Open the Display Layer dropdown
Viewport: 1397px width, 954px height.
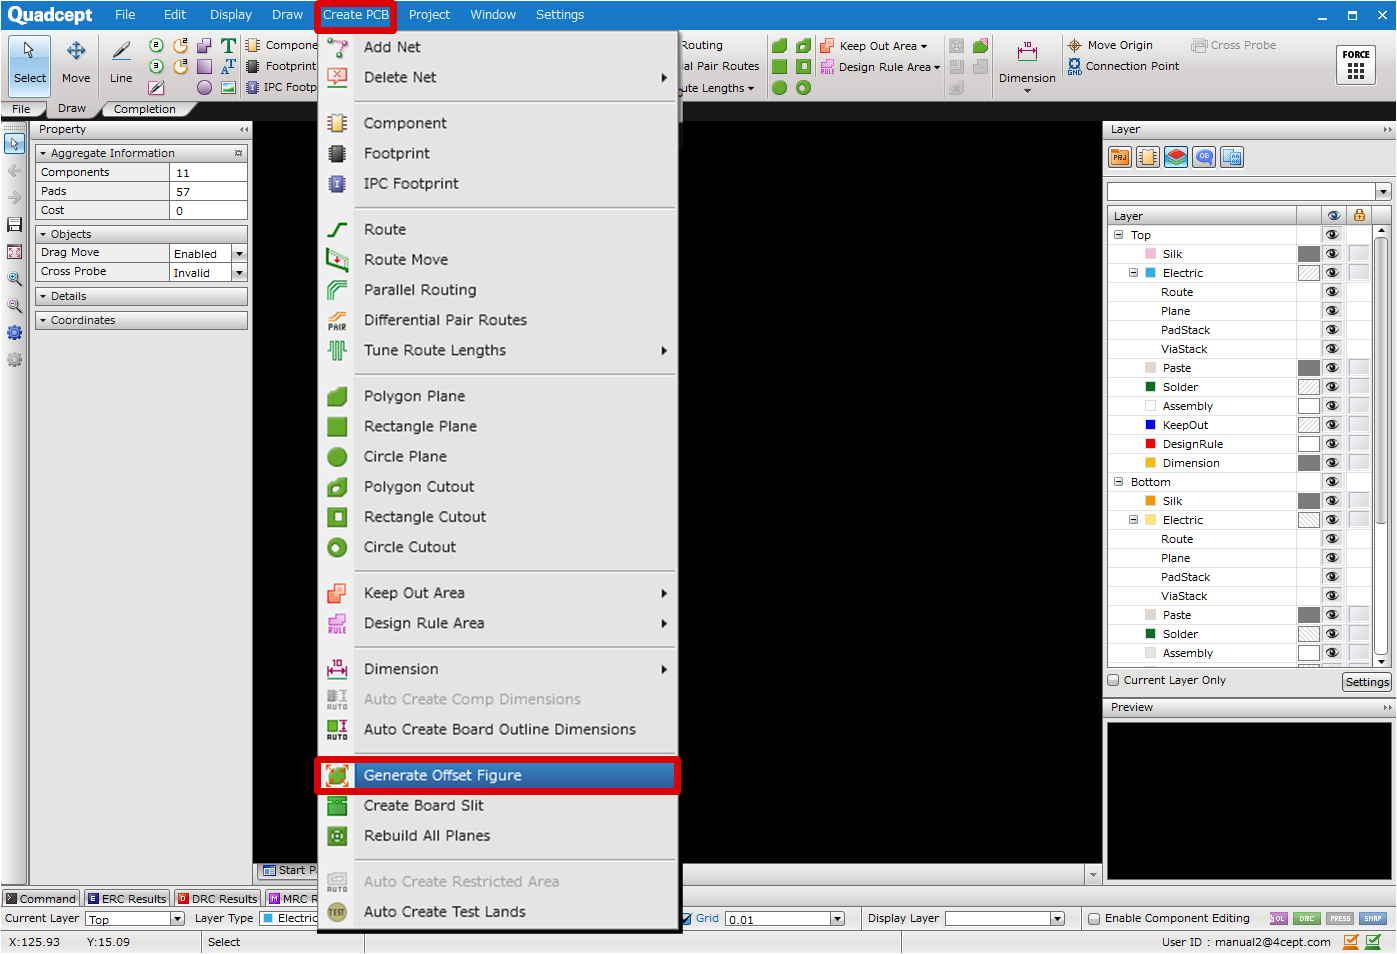pos(1057,919)
